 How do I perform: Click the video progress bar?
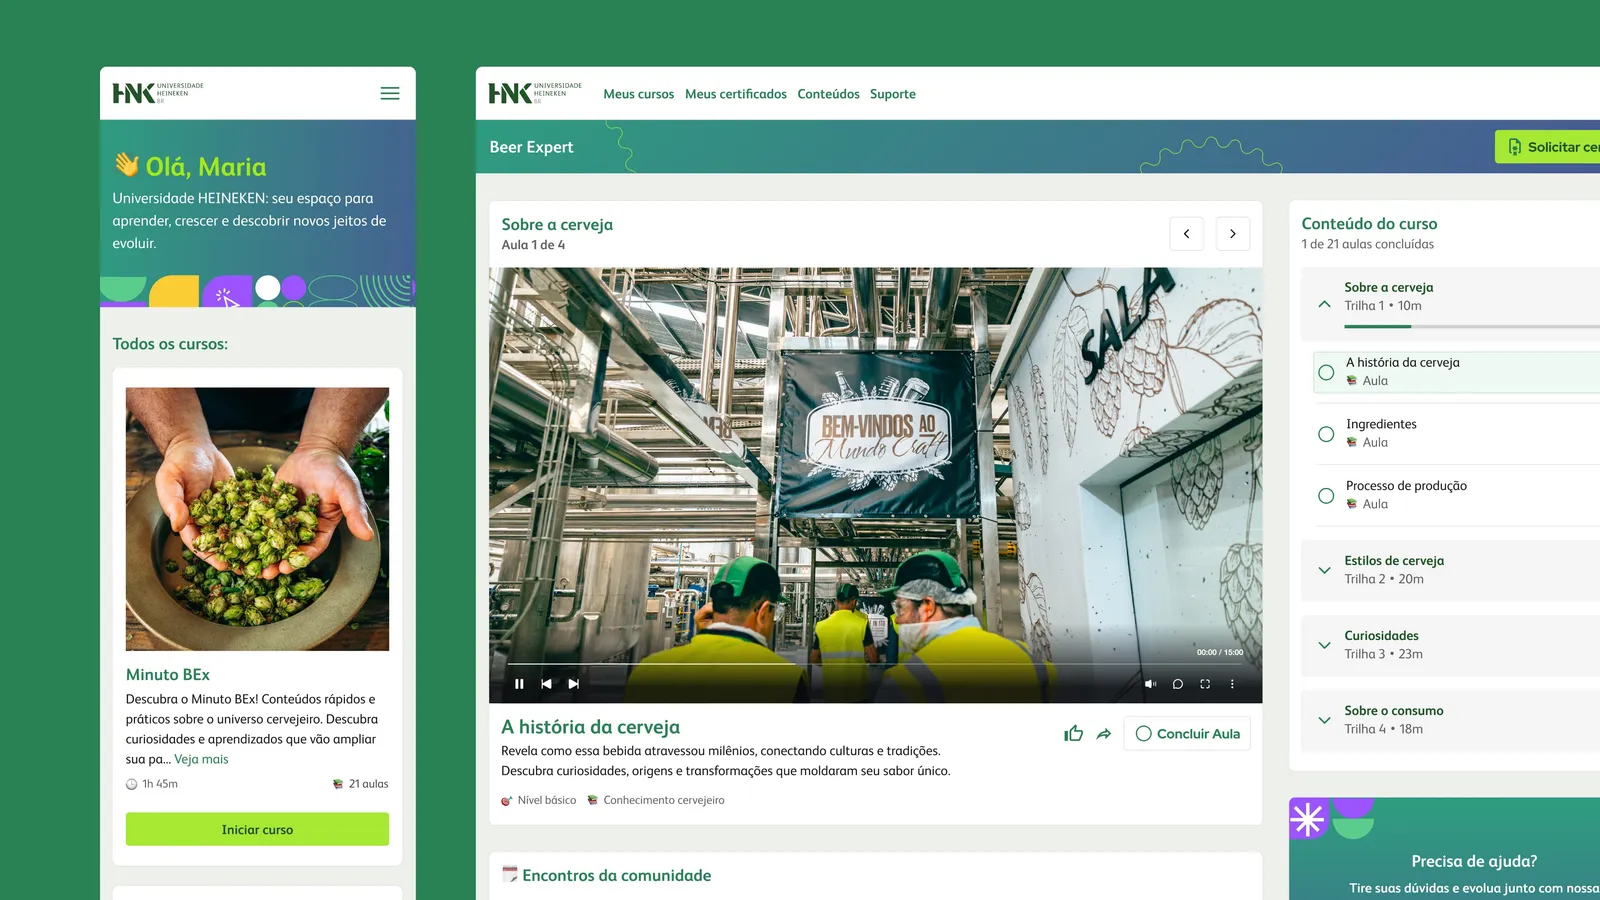875,664
